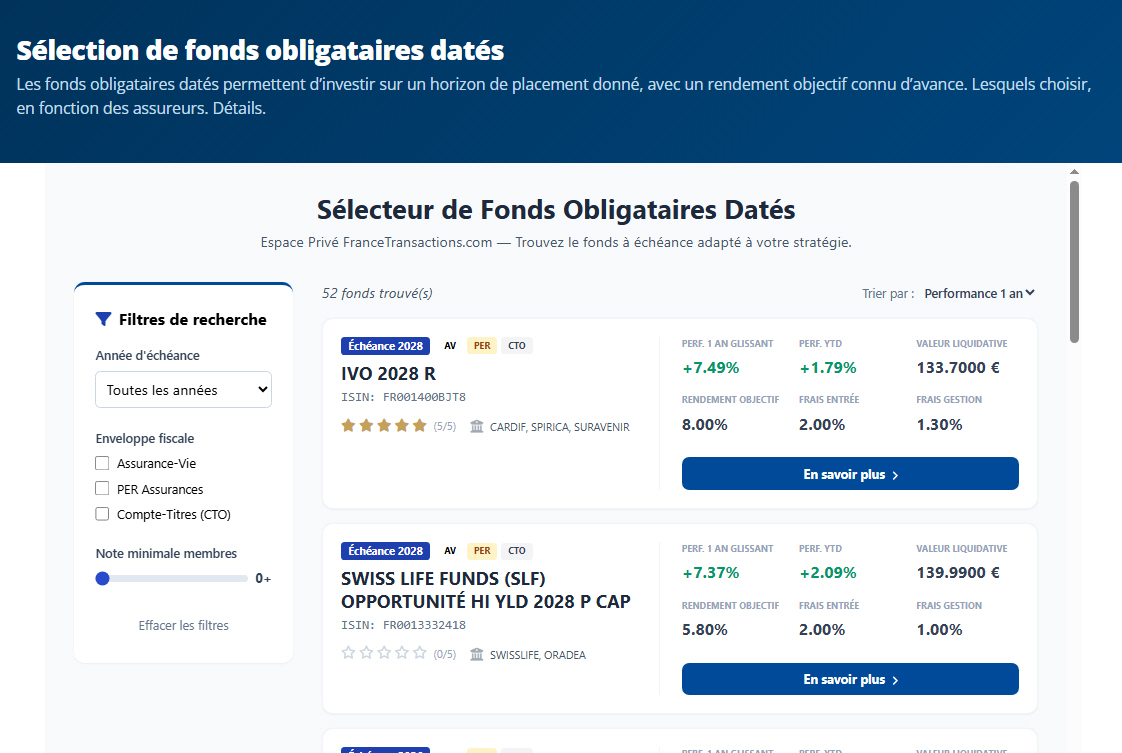
Task: Click the 1.30% frais gestion value
Action: [x=940, y=424]
